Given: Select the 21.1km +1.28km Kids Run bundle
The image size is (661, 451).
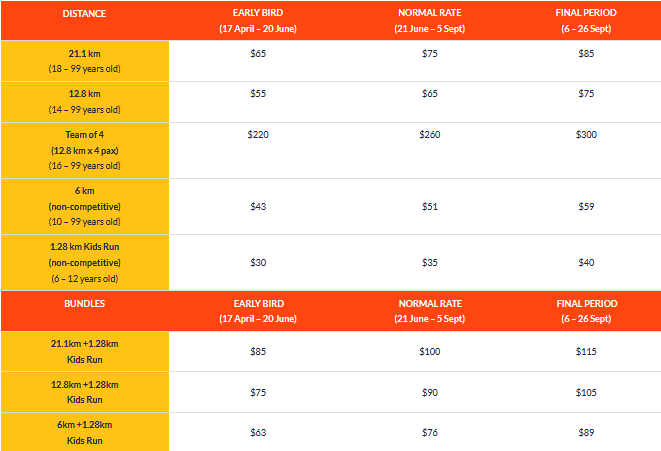Looking at the screenshot, I should coord(85,352).
